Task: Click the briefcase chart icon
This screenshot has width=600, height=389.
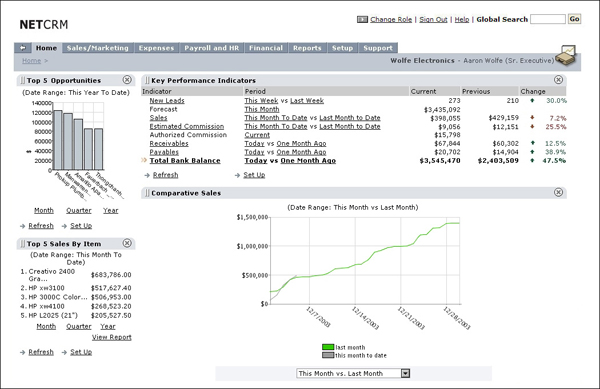Action: [566, 56]
